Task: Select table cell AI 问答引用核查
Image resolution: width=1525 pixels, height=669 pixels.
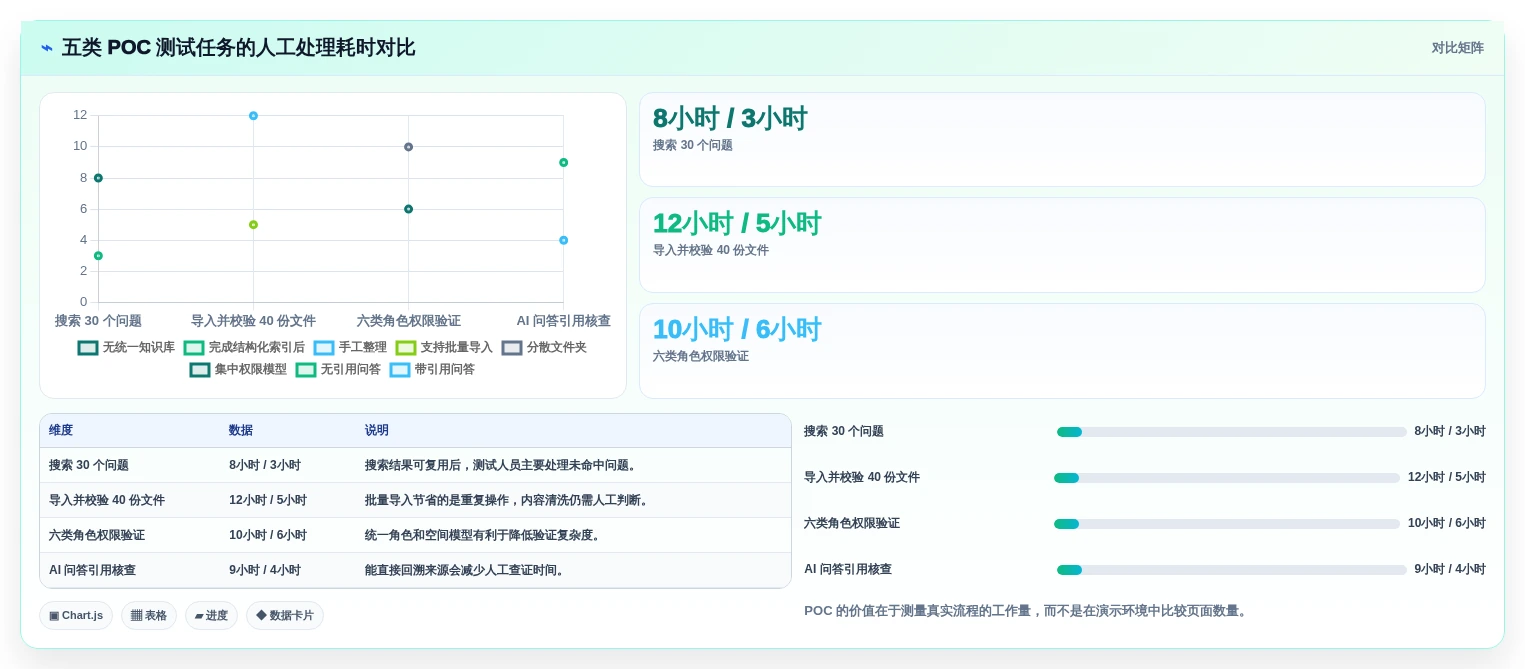Action: pos(92,570)
